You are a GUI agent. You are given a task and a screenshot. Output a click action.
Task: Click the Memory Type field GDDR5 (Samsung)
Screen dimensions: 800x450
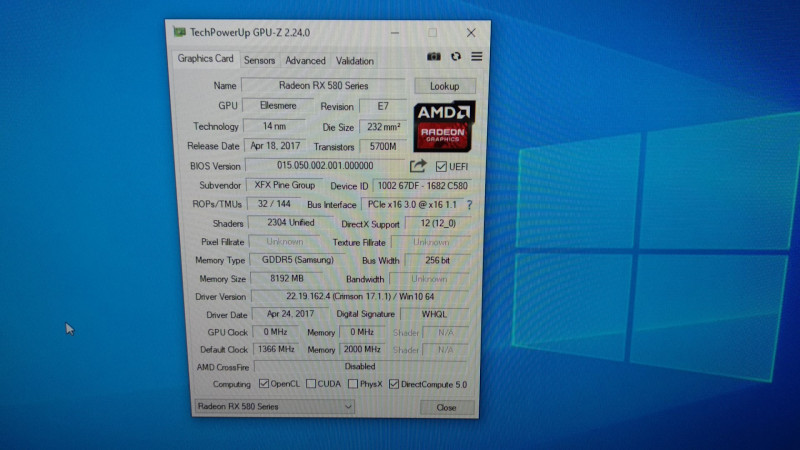tap(297, 260)
